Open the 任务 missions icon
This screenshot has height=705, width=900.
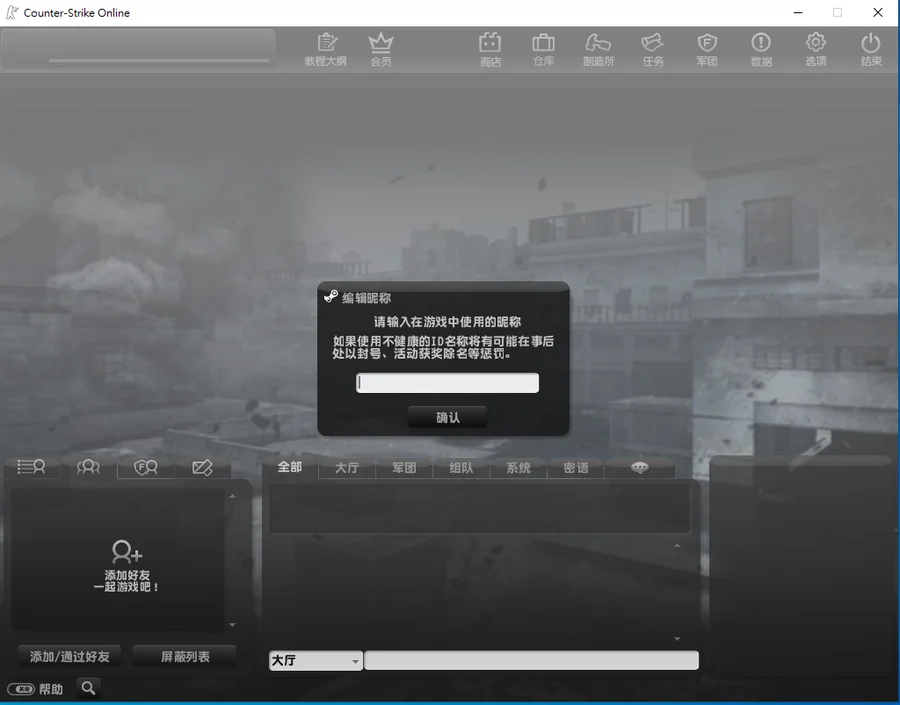pos(653,49)
